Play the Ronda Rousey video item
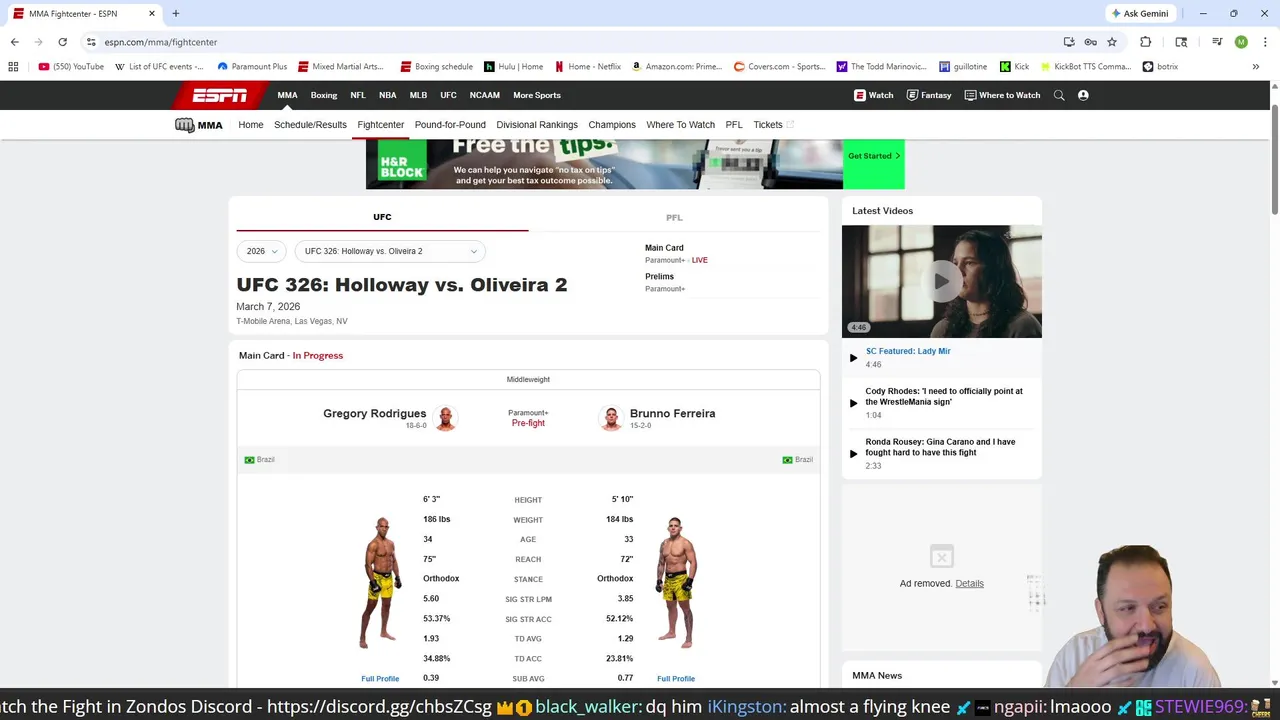This screenshot has width=1280, height=720. 940,453
